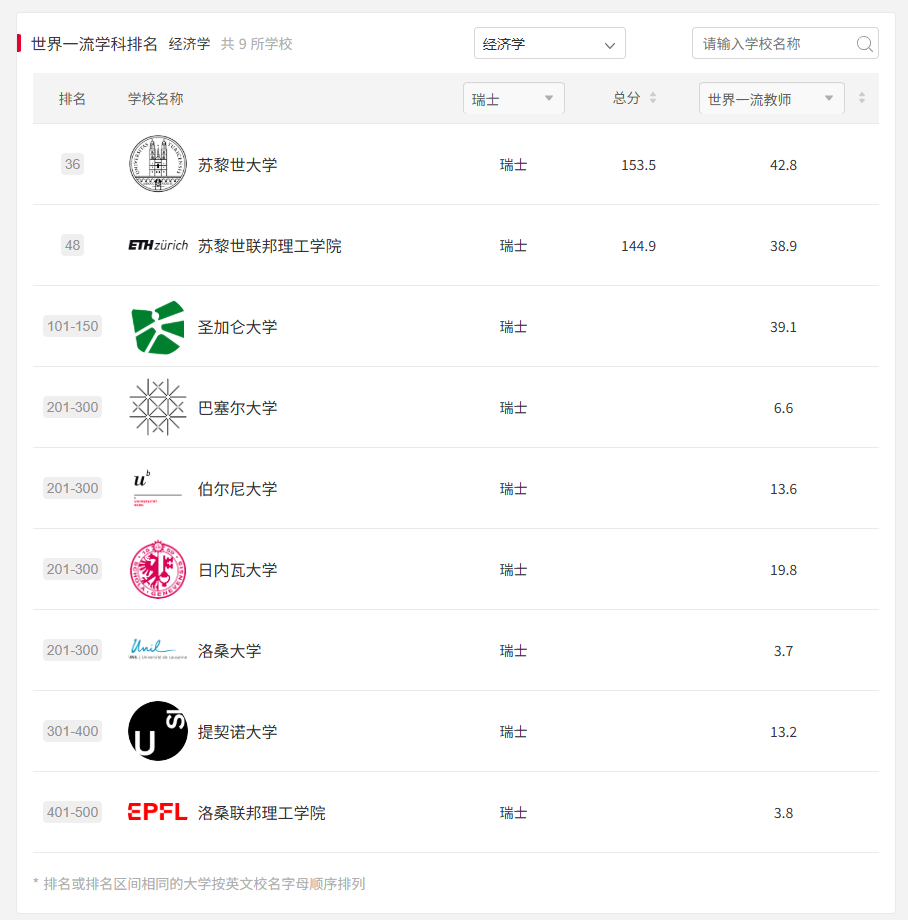Screen dimensions: 908x920
Task: Click the search magnifier icon
Action: (864, 43)
